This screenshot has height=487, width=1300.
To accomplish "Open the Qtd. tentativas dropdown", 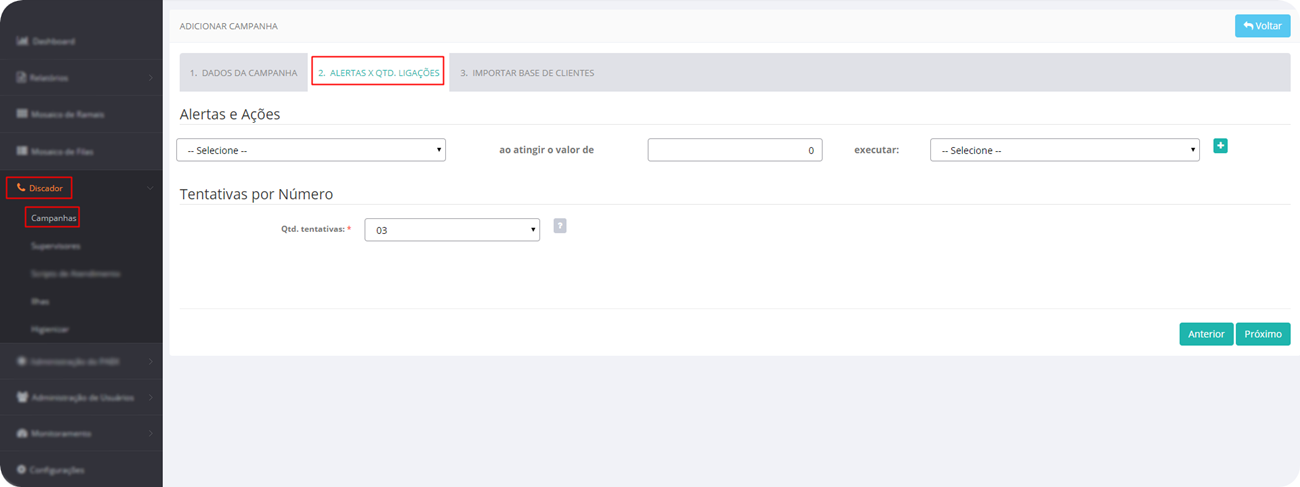I will 452,230.
